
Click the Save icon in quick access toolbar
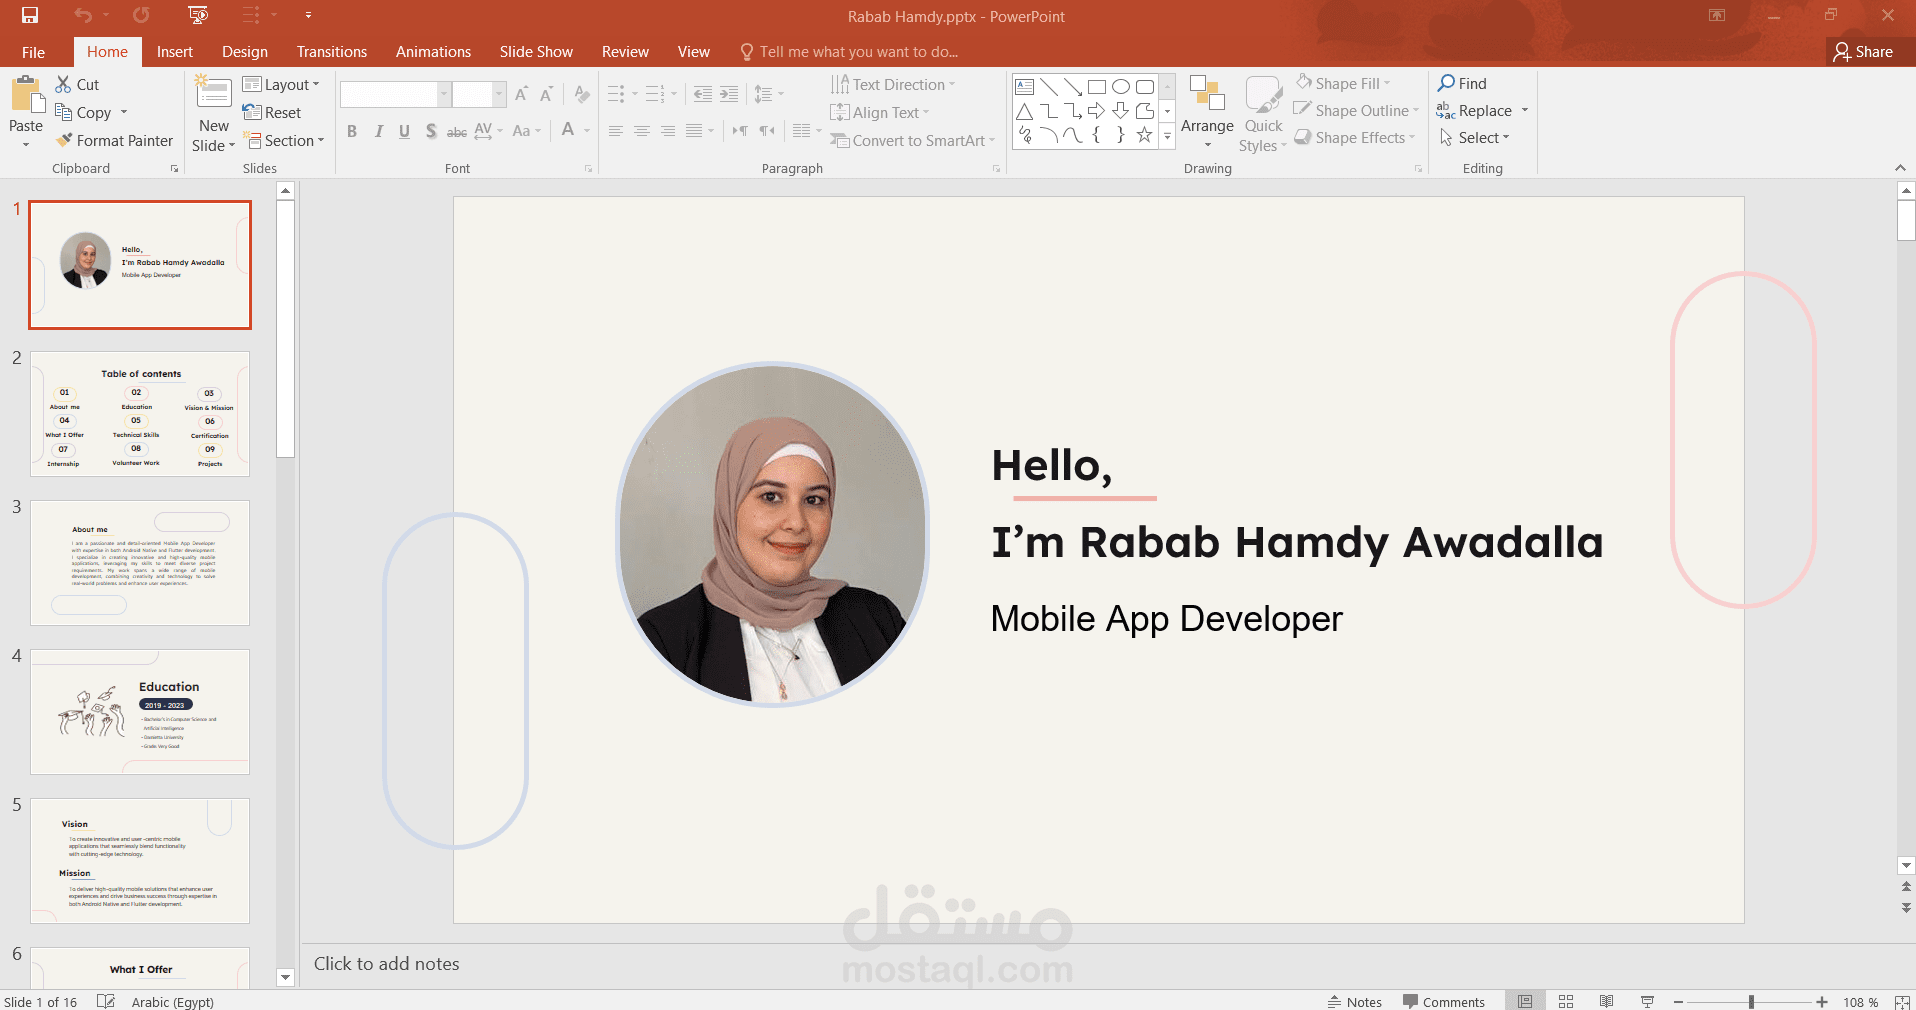[x=30, y=15]
